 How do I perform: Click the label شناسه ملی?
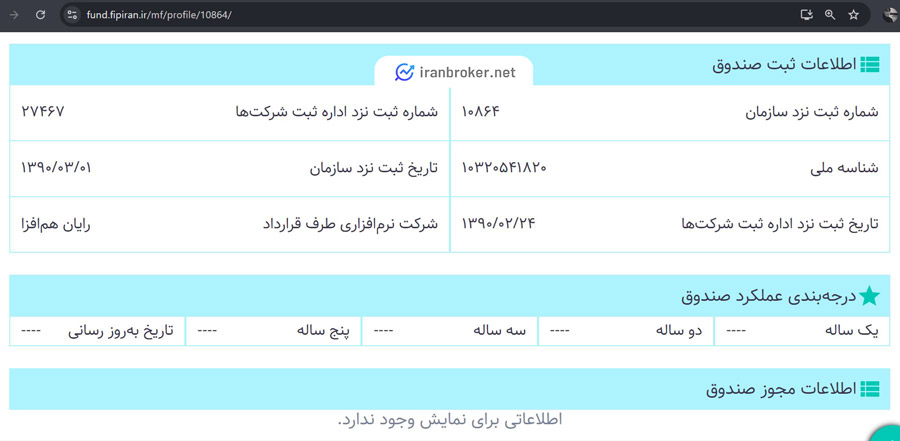846,168
